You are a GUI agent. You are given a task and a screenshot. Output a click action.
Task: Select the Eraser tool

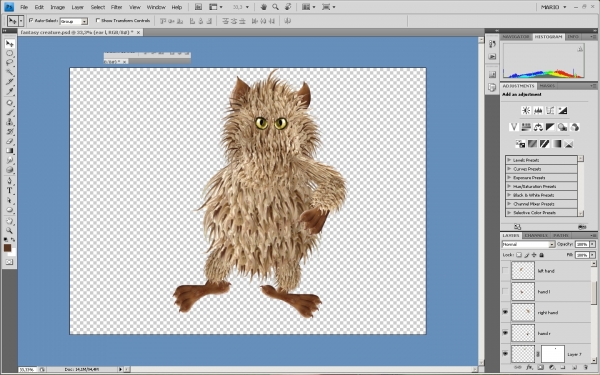coord(10,141)
